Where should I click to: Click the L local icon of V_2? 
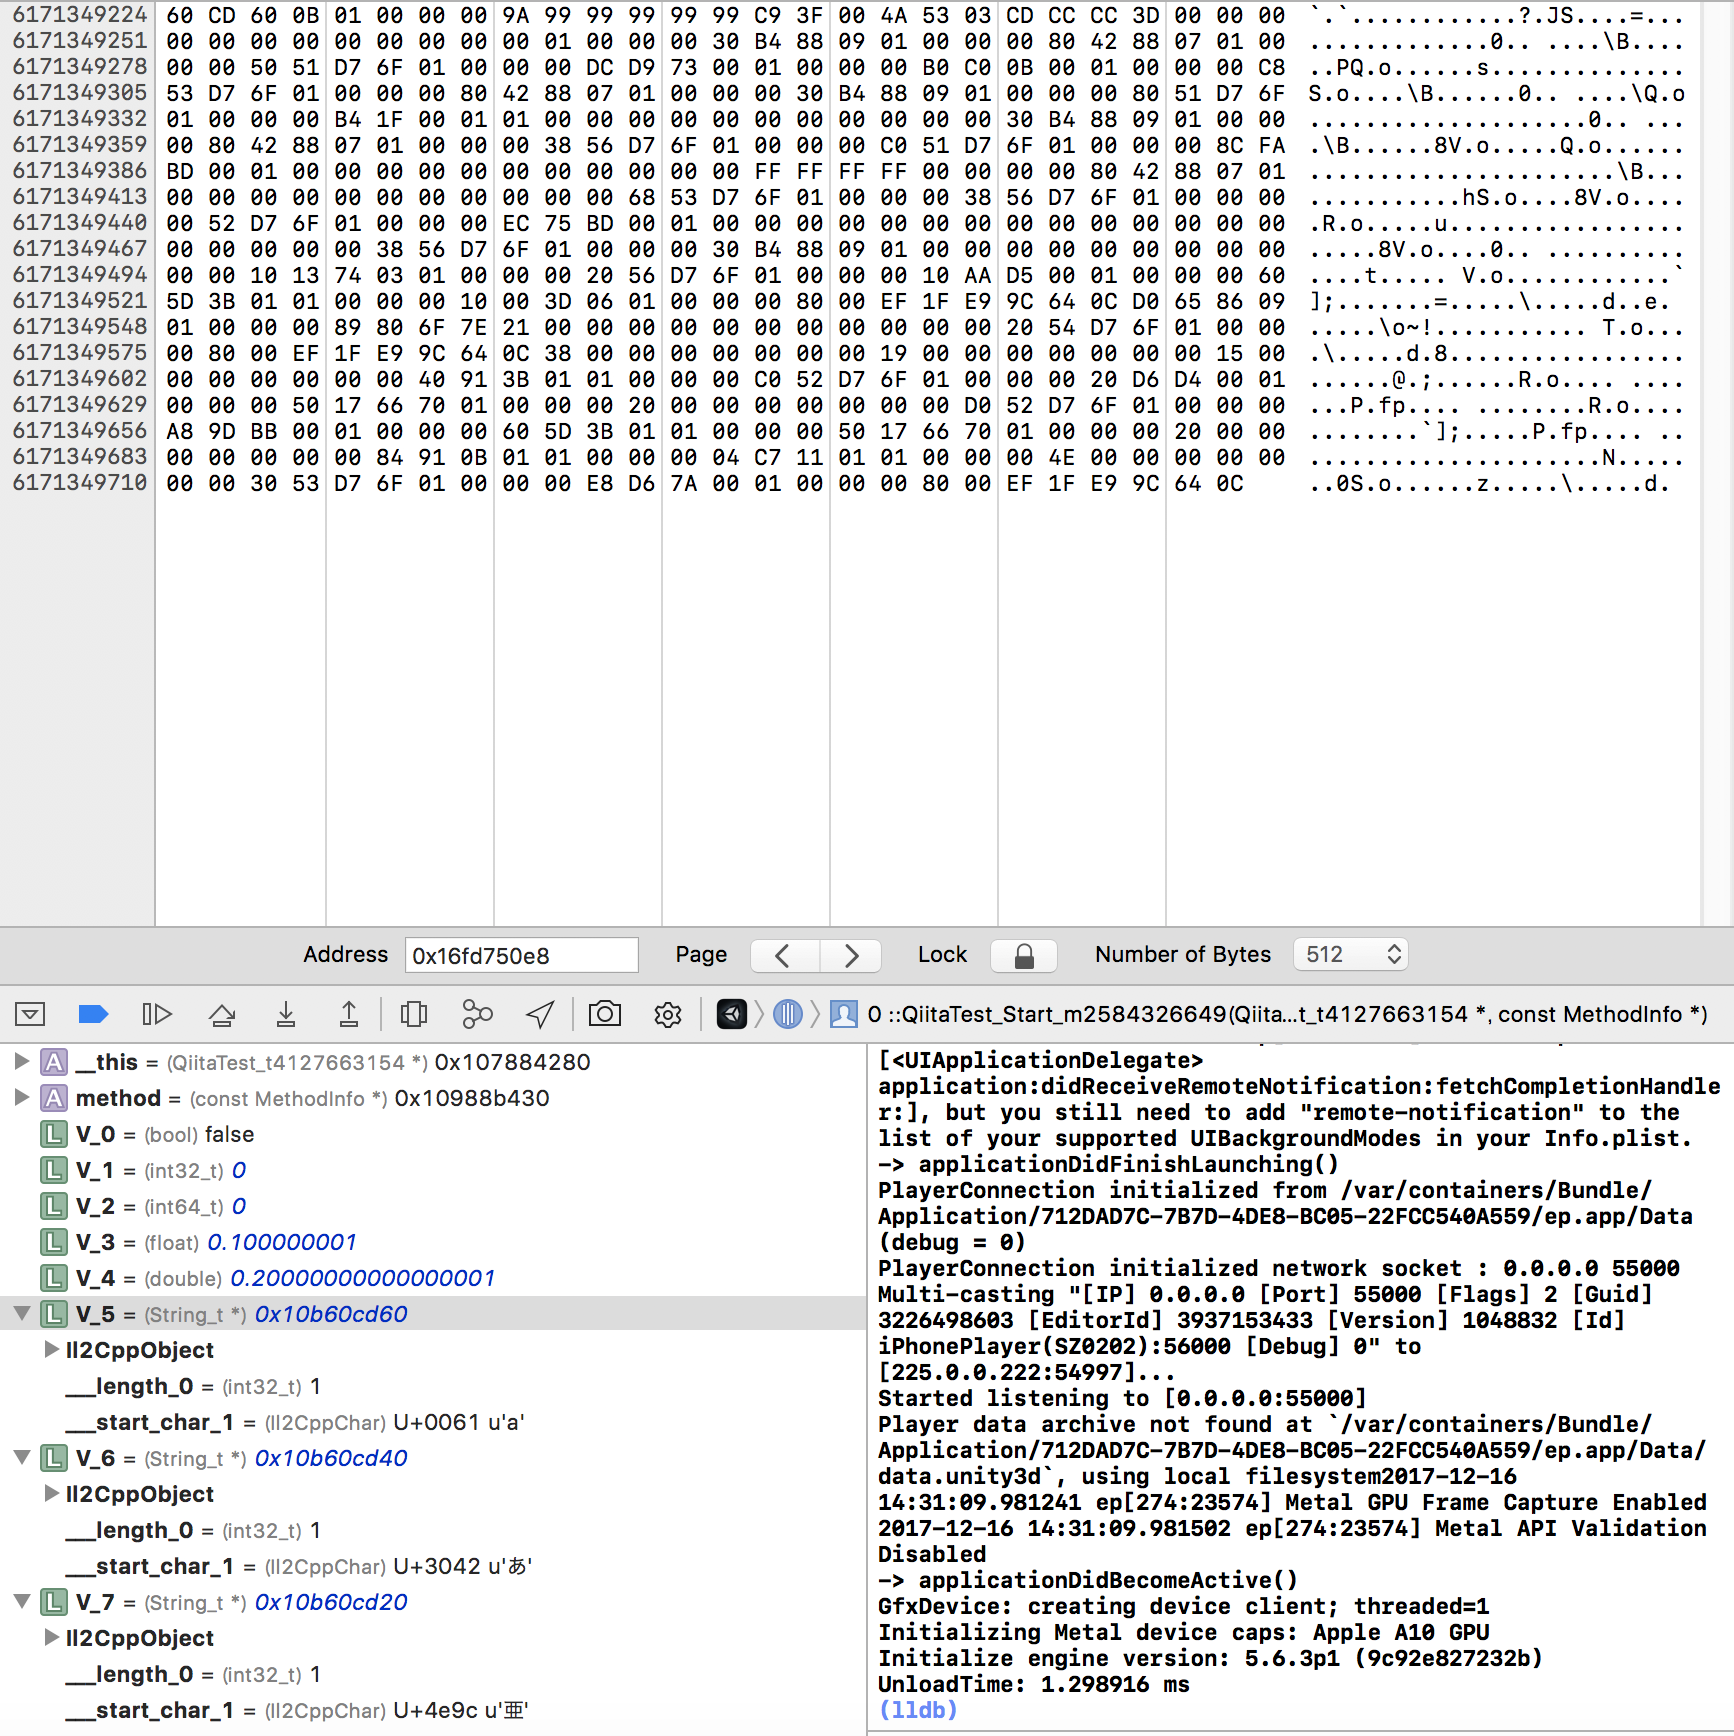54,1206
